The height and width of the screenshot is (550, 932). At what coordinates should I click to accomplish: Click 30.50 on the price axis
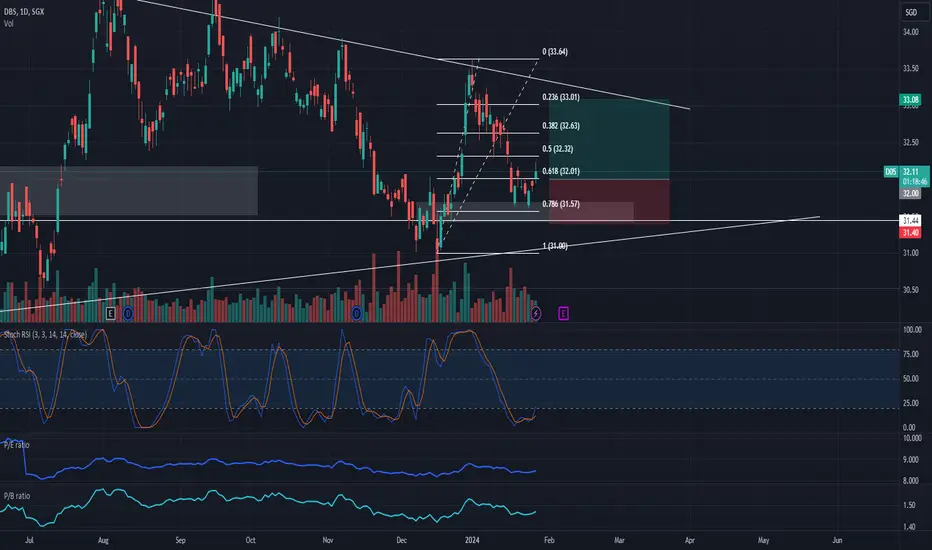pos(911,290)
